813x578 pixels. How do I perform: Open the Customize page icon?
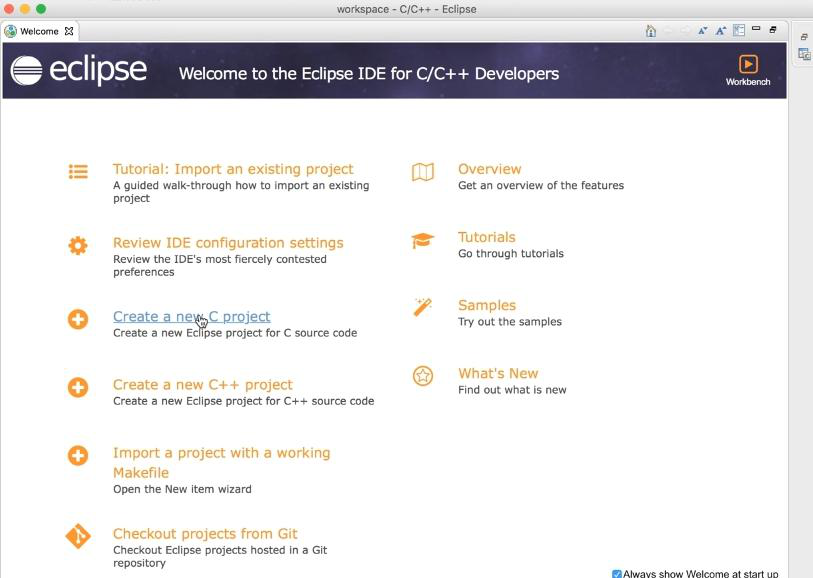click(x=739, y=30)
